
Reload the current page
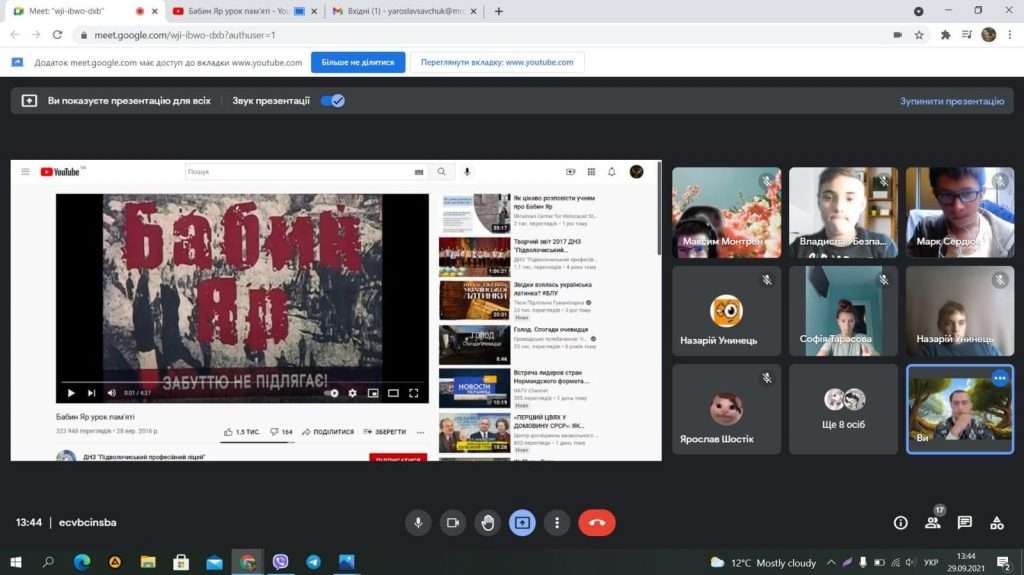57,35
